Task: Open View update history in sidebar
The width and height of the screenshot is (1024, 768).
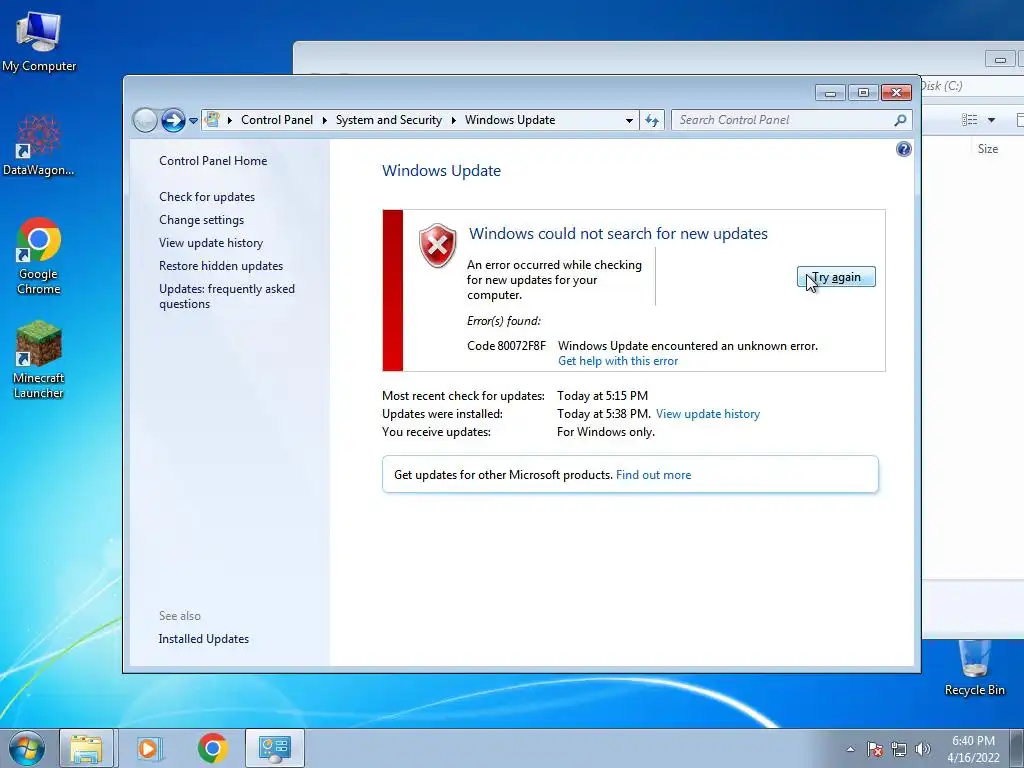Action: (211, 243)
